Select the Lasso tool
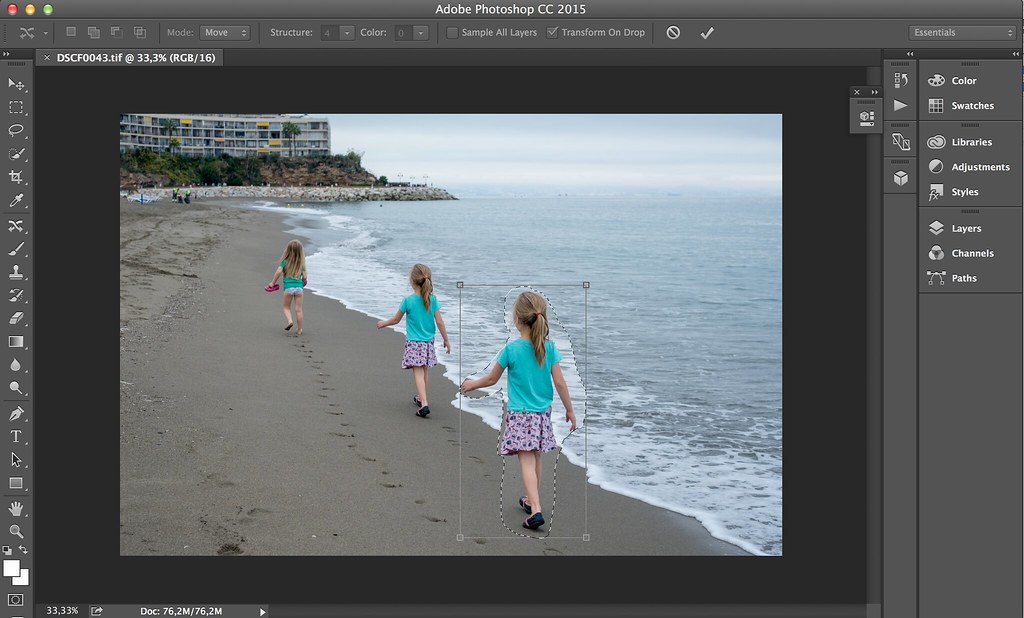This screenshot has width=1024, height=618. [x=16, y=130]
